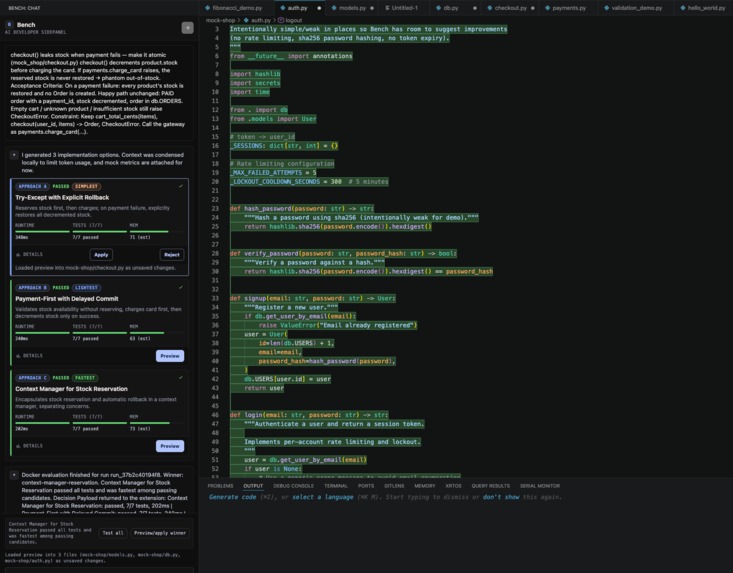Preview Approach B Payment-First with Delayed Commit
Image resolution: width=733 pixels, height=573 pixels.
(x=170, y=356)
